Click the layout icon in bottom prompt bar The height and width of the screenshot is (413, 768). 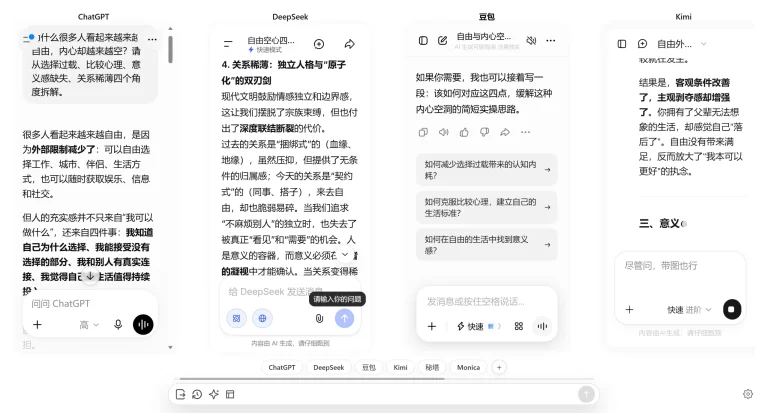coord(230,394)
